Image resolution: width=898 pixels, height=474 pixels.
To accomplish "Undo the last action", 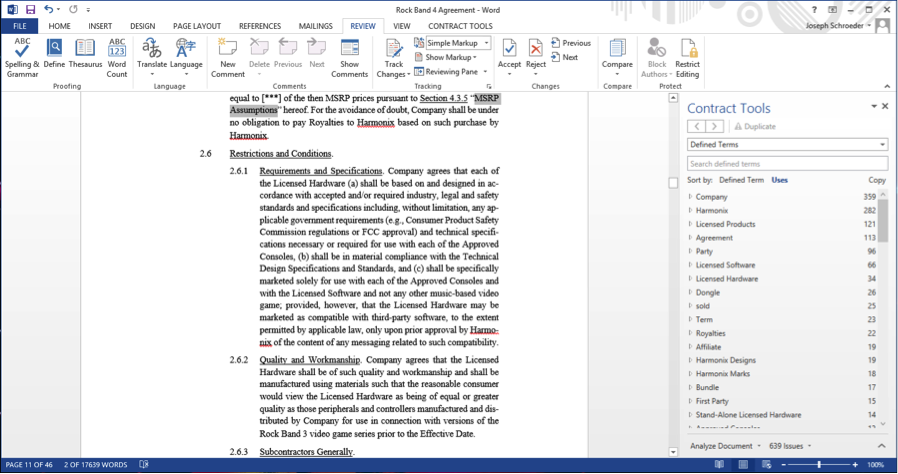I will (x=49, y=9).
